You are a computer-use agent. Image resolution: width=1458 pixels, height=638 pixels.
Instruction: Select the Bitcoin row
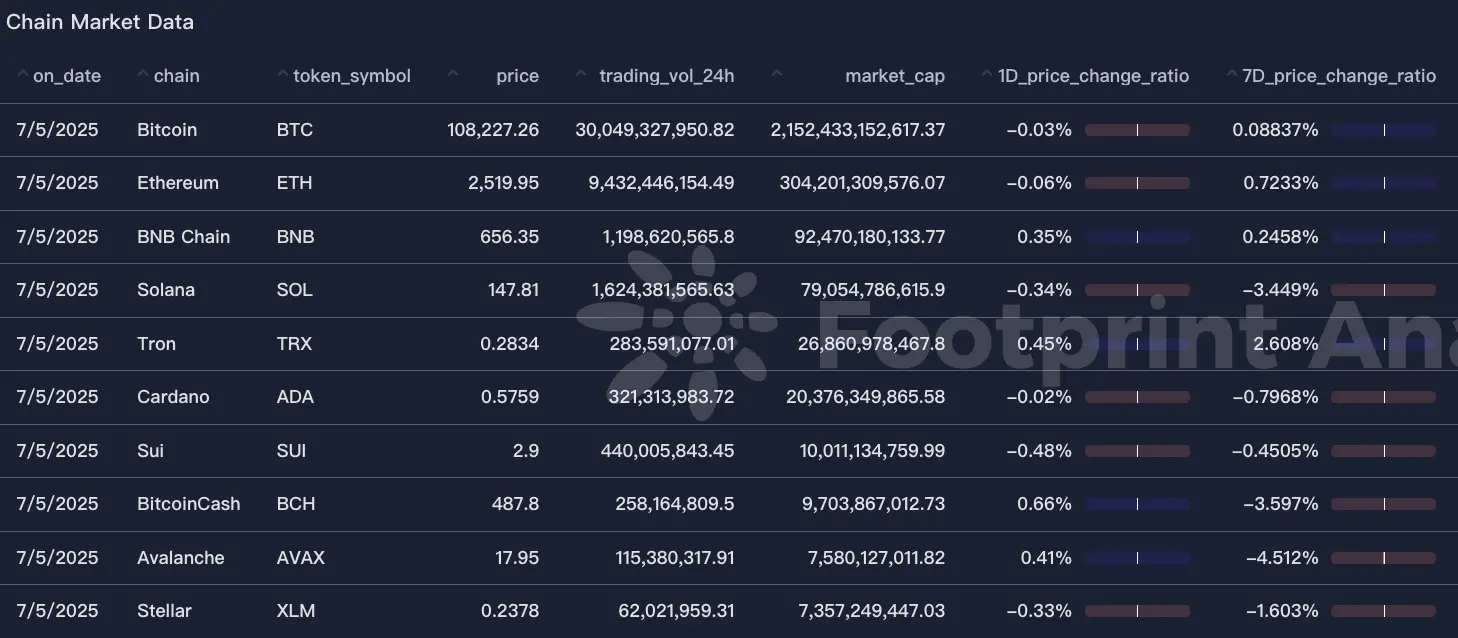(x=400, y=129)
